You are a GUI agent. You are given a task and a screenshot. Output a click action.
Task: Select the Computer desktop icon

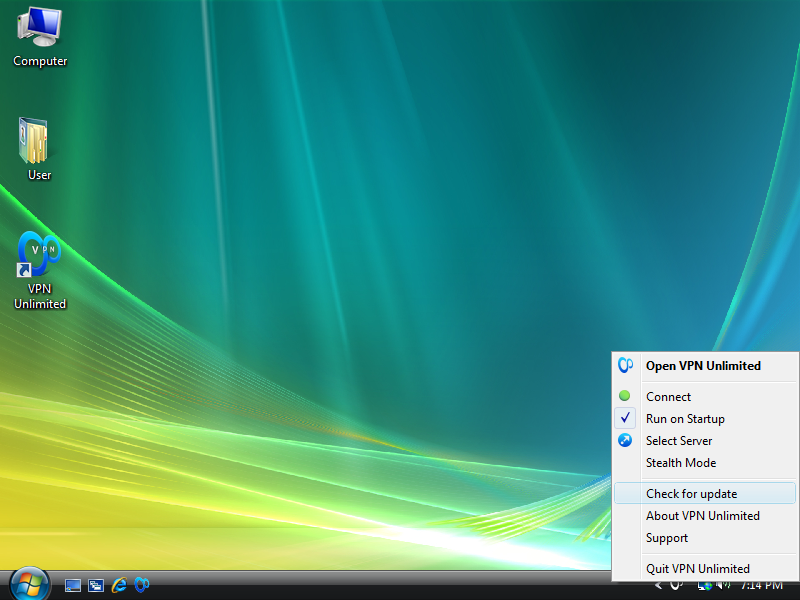40,37
